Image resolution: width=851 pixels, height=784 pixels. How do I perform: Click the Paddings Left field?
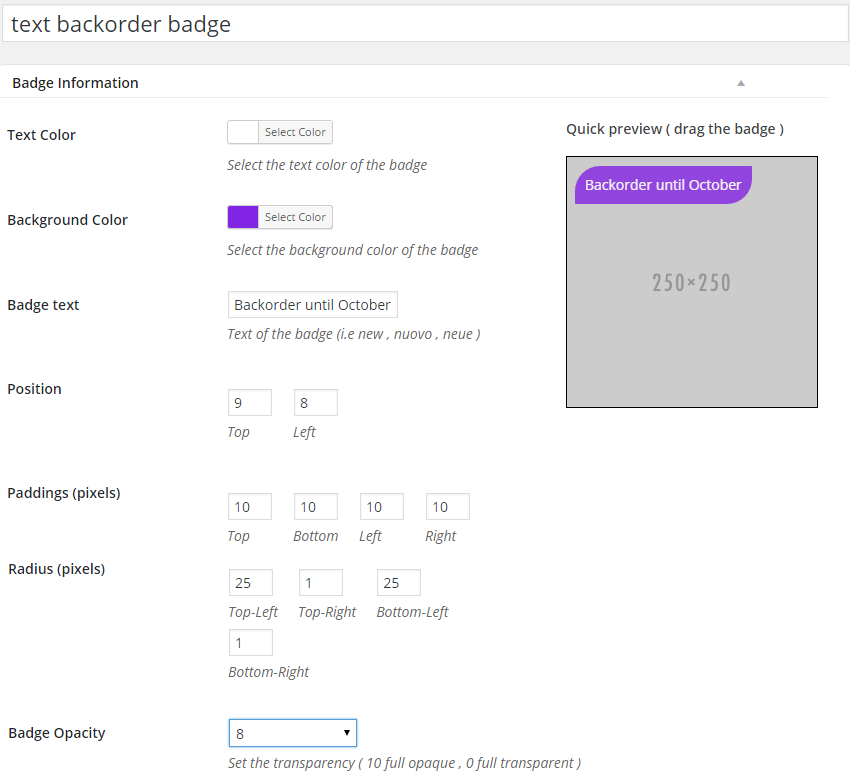[x=381, y=507]
